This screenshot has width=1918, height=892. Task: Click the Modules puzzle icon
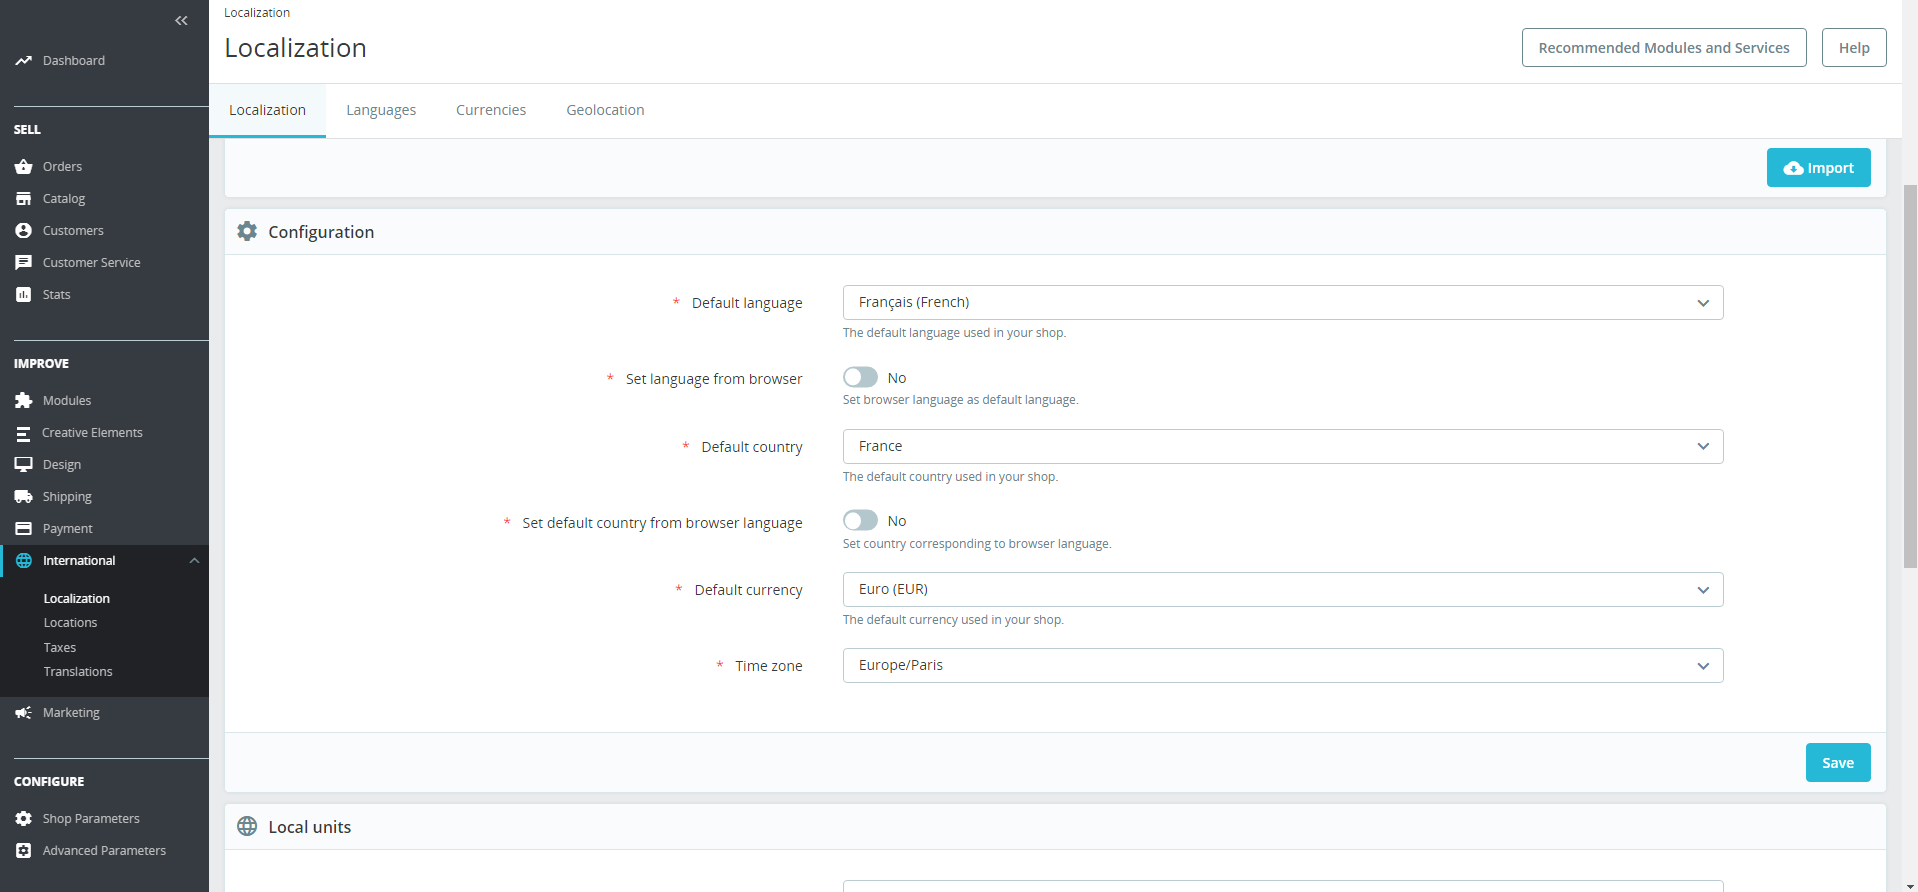(24, 401)
